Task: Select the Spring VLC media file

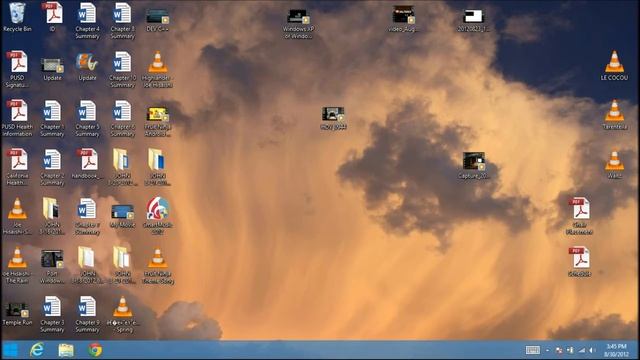Action: 122,314
